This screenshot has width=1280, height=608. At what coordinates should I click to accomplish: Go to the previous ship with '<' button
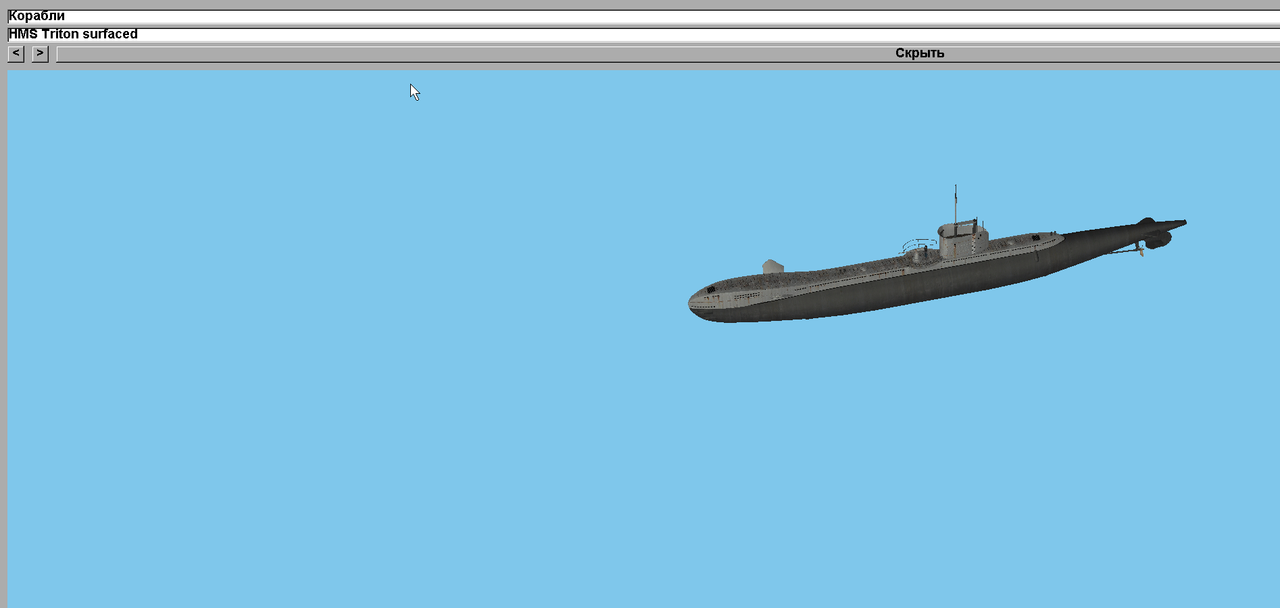click(16, 53)
